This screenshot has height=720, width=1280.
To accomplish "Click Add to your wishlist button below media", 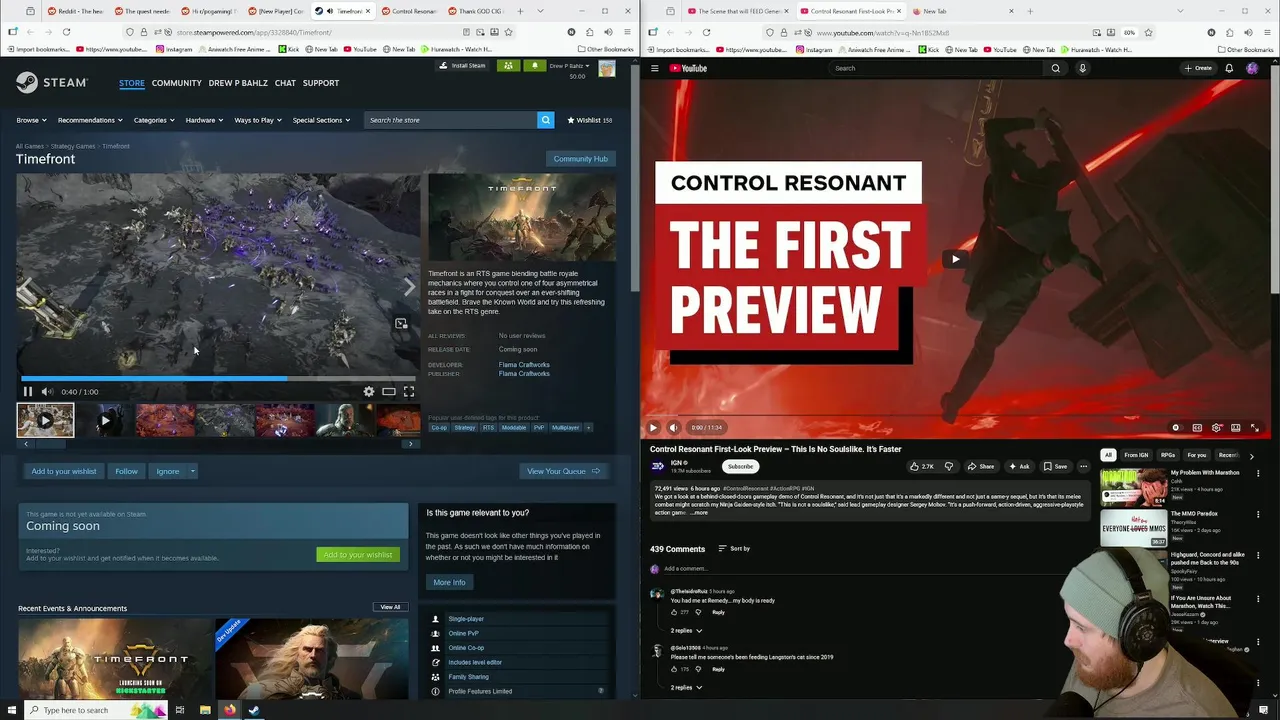I will point(64,471).
